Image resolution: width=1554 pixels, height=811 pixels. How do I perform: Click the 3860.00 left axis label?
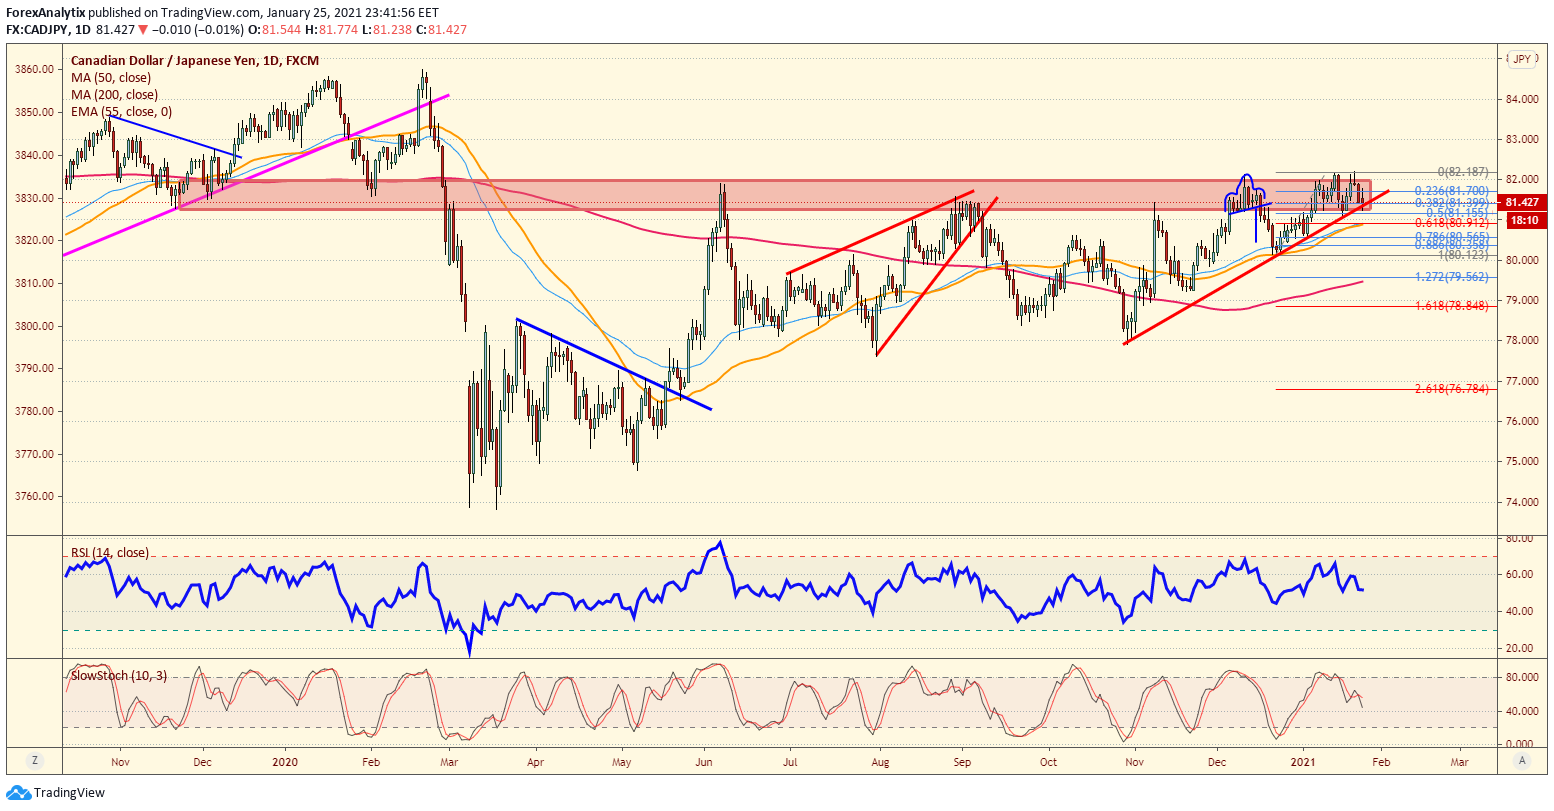[33, 70]
